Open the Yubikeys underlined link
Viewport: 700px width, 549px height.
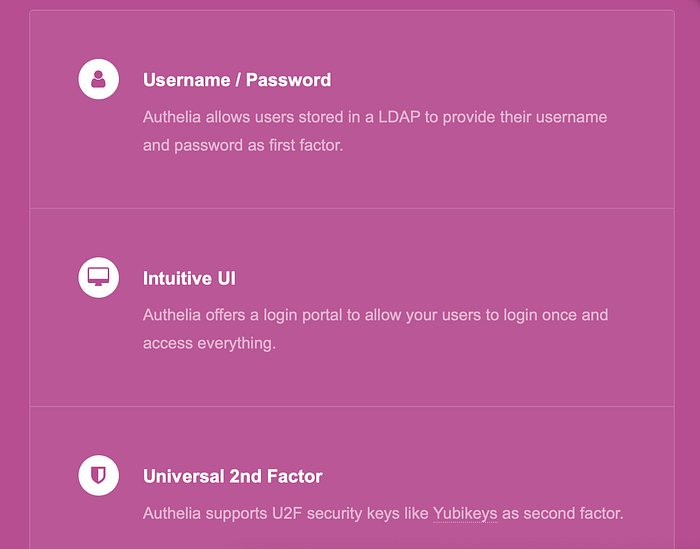465,514
